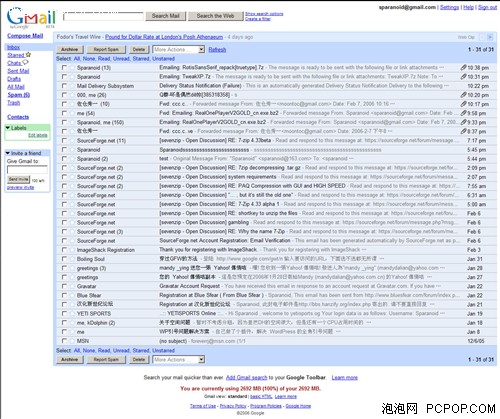Collapse the Invite a friend section
The image size is (500, 419).
(x=8, y=153)
